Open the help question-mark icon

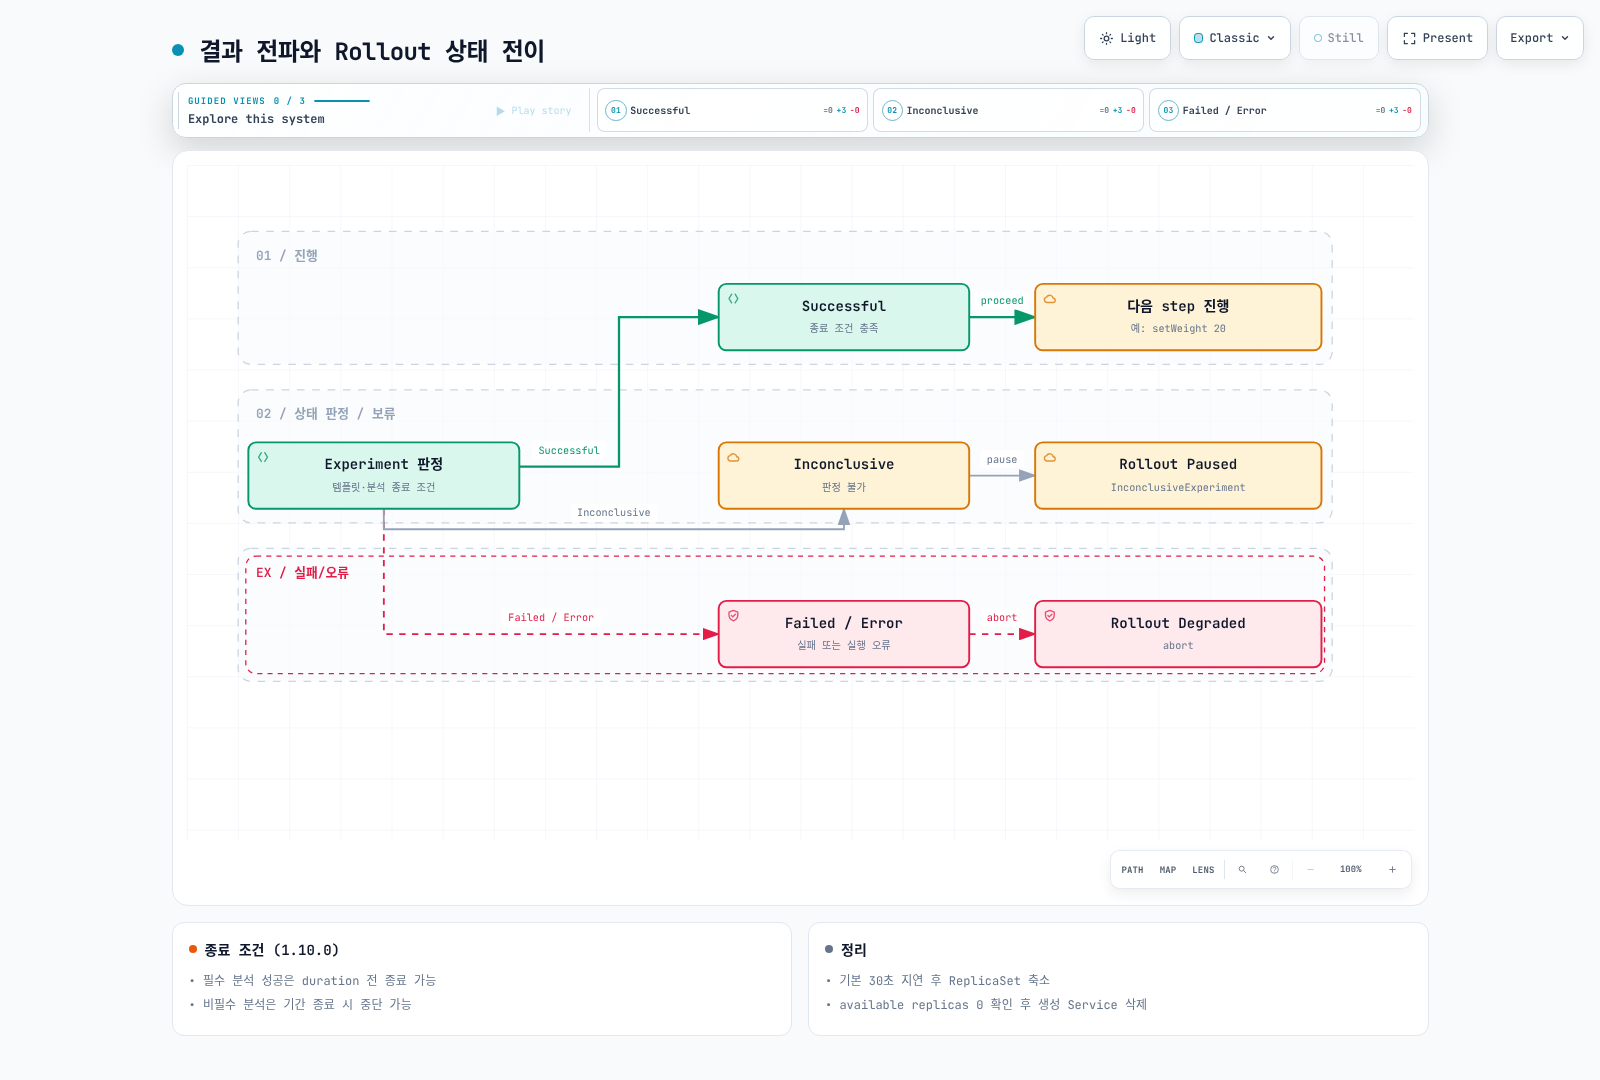pos(1274,870)
